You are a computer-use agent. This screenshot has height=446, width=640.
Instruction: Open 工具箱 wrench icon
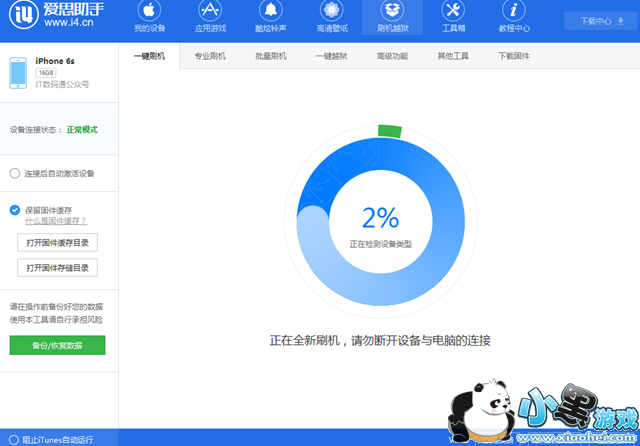[x=453, y=10]
